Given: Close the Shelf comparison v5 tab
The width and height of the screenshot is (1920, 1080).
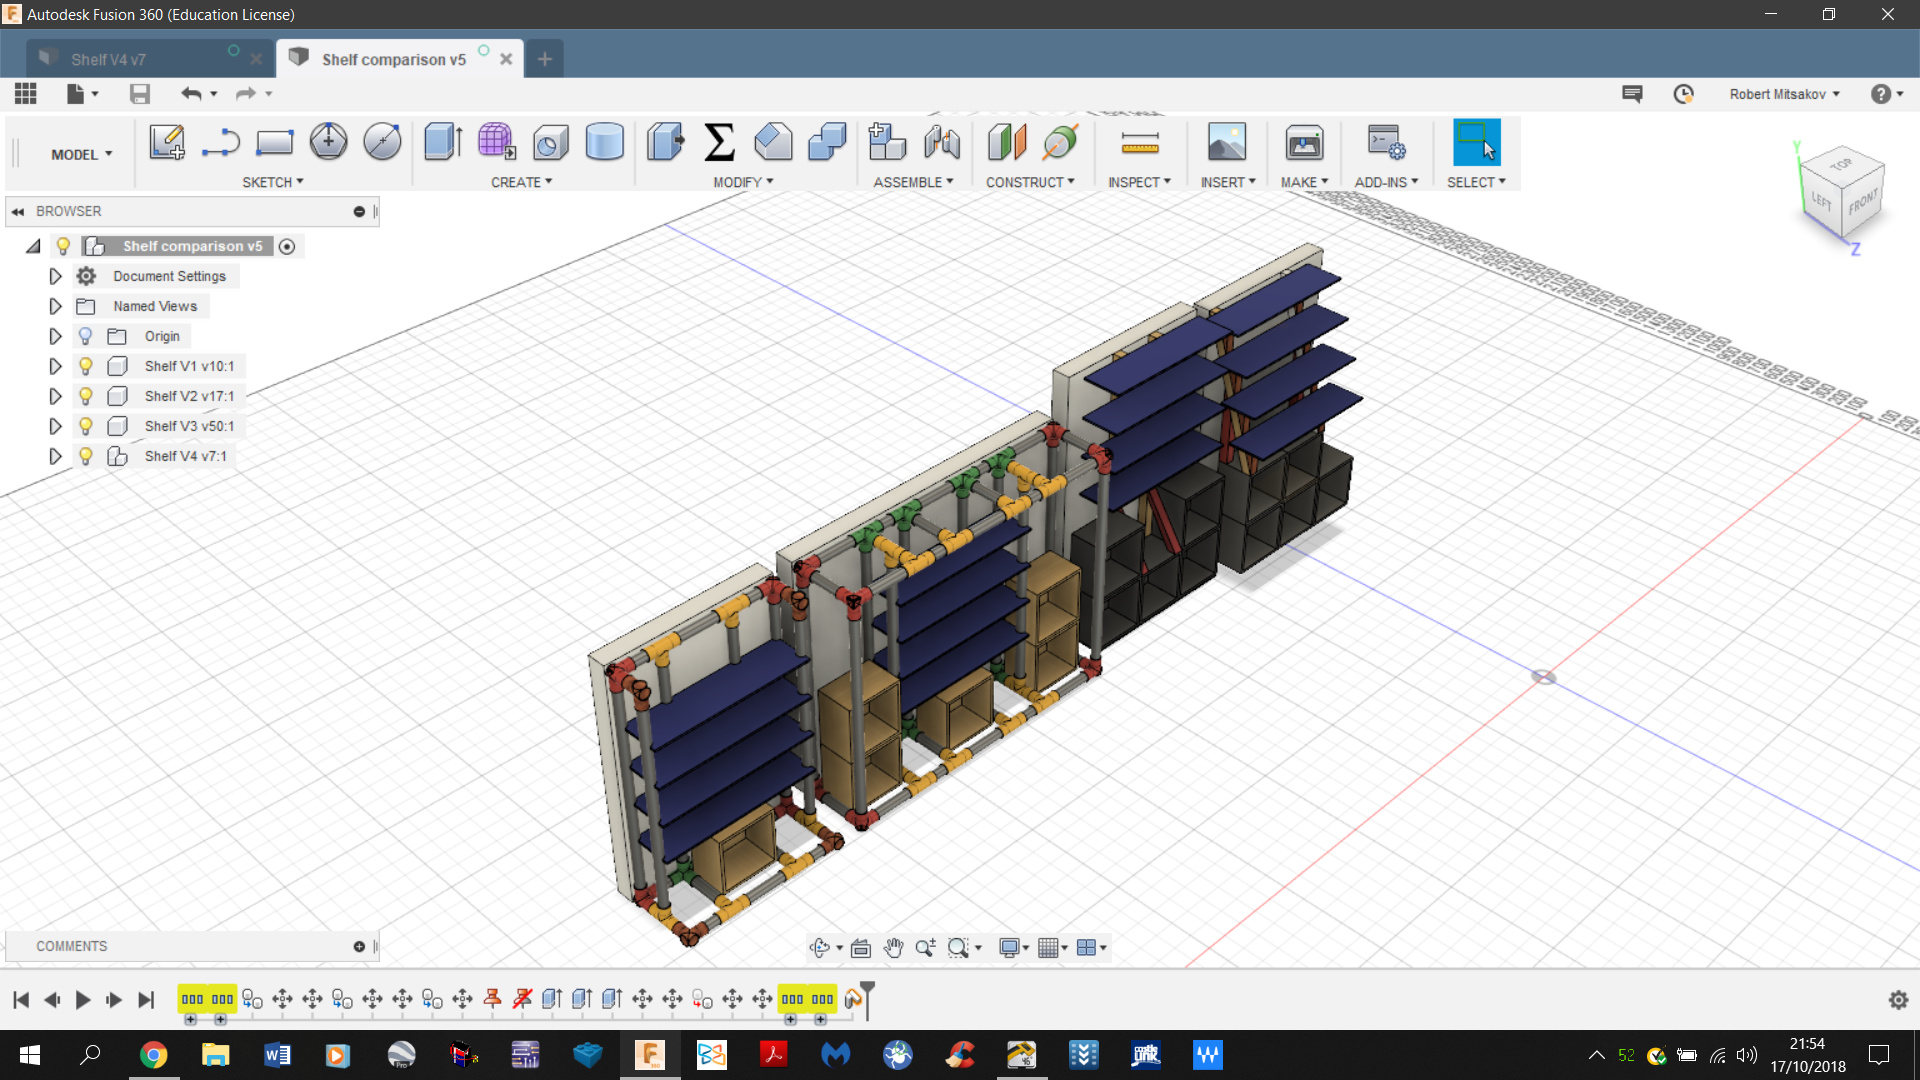Looking at the screenshot, I should (506, 59).
